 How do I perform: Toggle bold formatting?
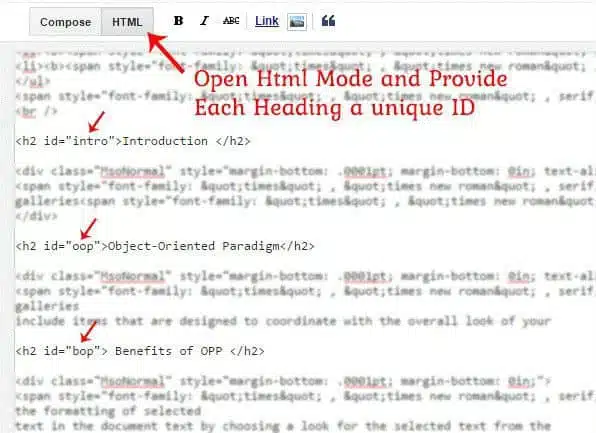point(178,21)
